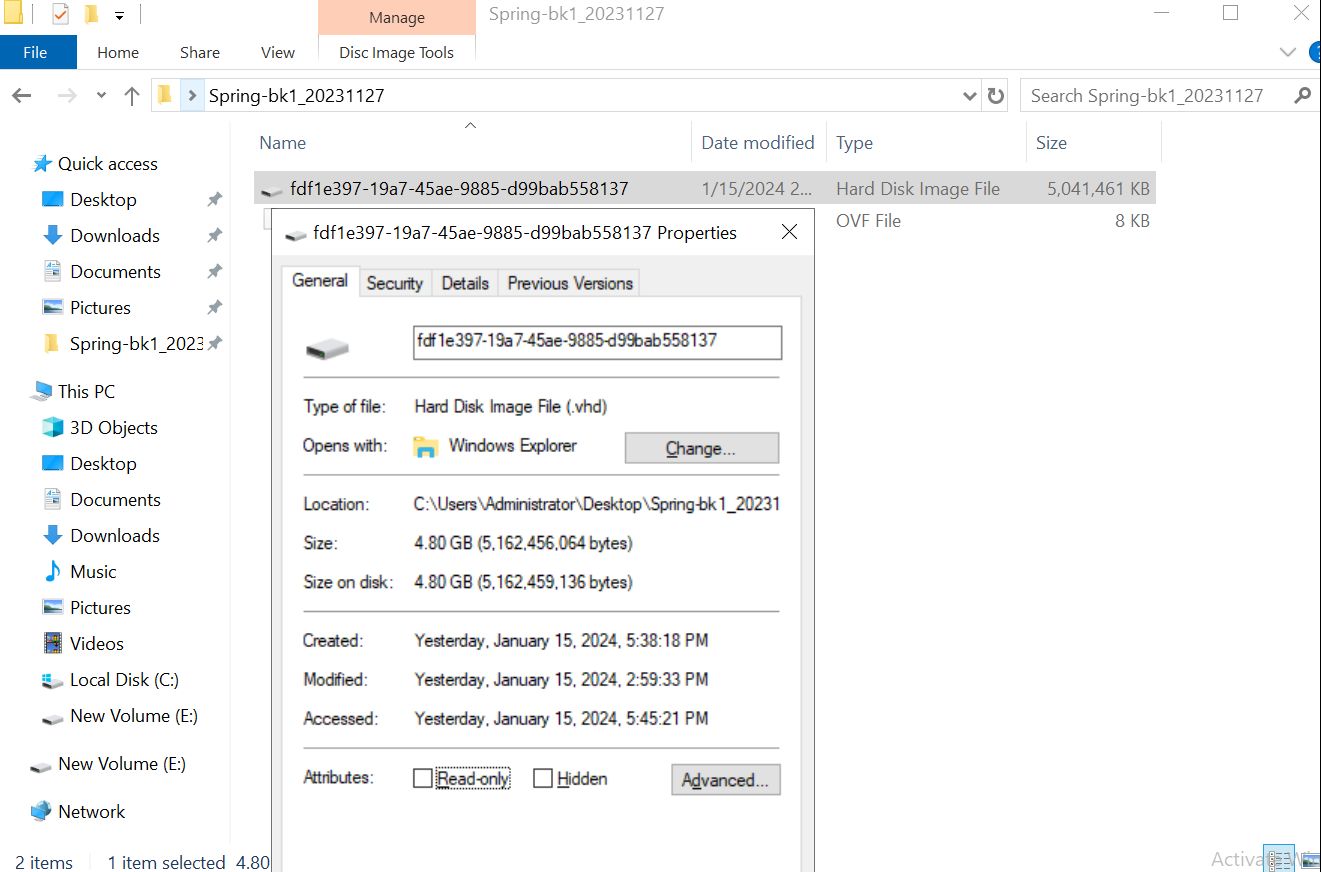Click the address bar path Spring-bk1_20231127
Viewport: 1321px width, 872px height.
(296, 96)
